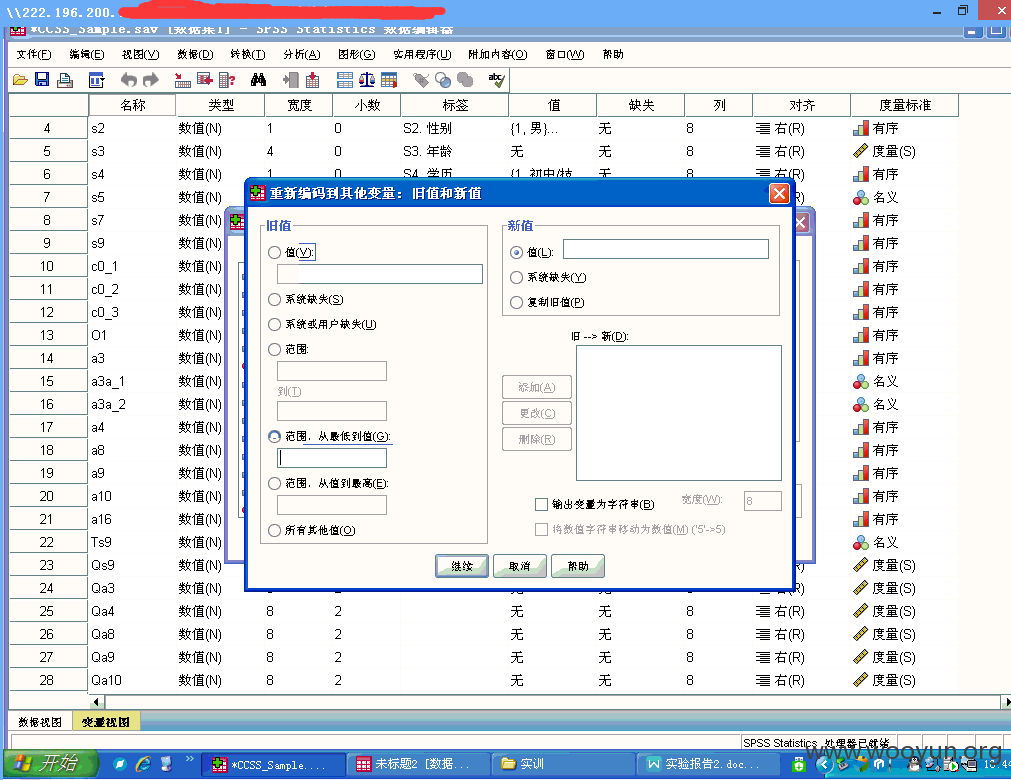Click measure cell 名义 in row 7
Screen dimensions: 1011x780
(x=905, y=197)
